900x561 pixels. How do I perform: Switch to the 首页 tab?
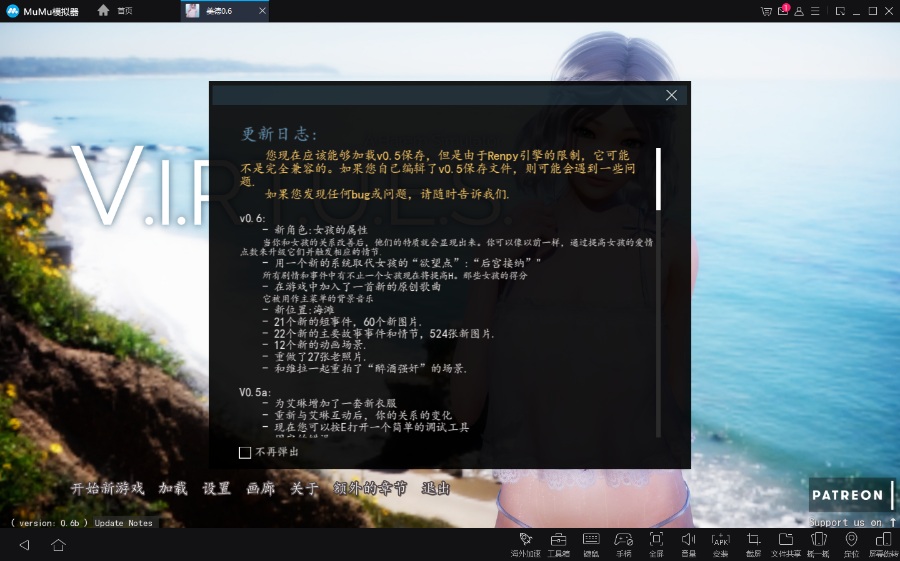pyautogui.click(x=125, y=11)
